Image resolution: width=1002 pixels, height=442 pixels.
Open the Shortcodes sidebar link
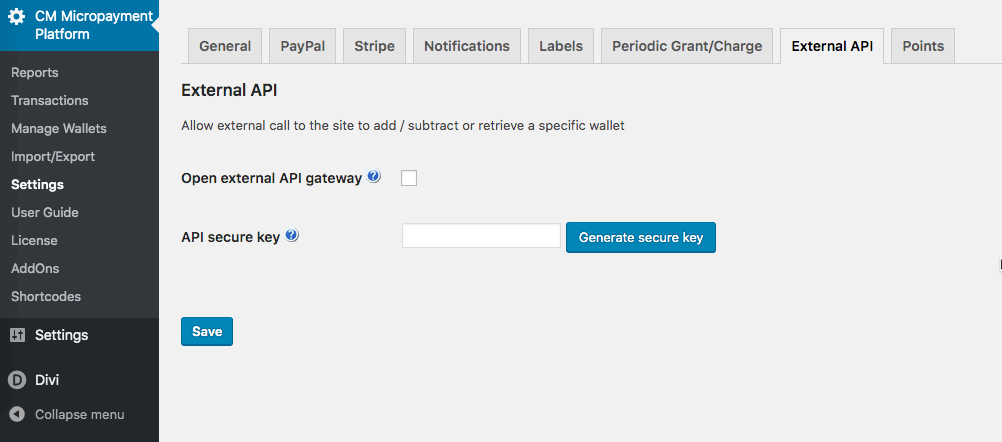(x=46, y=296)
